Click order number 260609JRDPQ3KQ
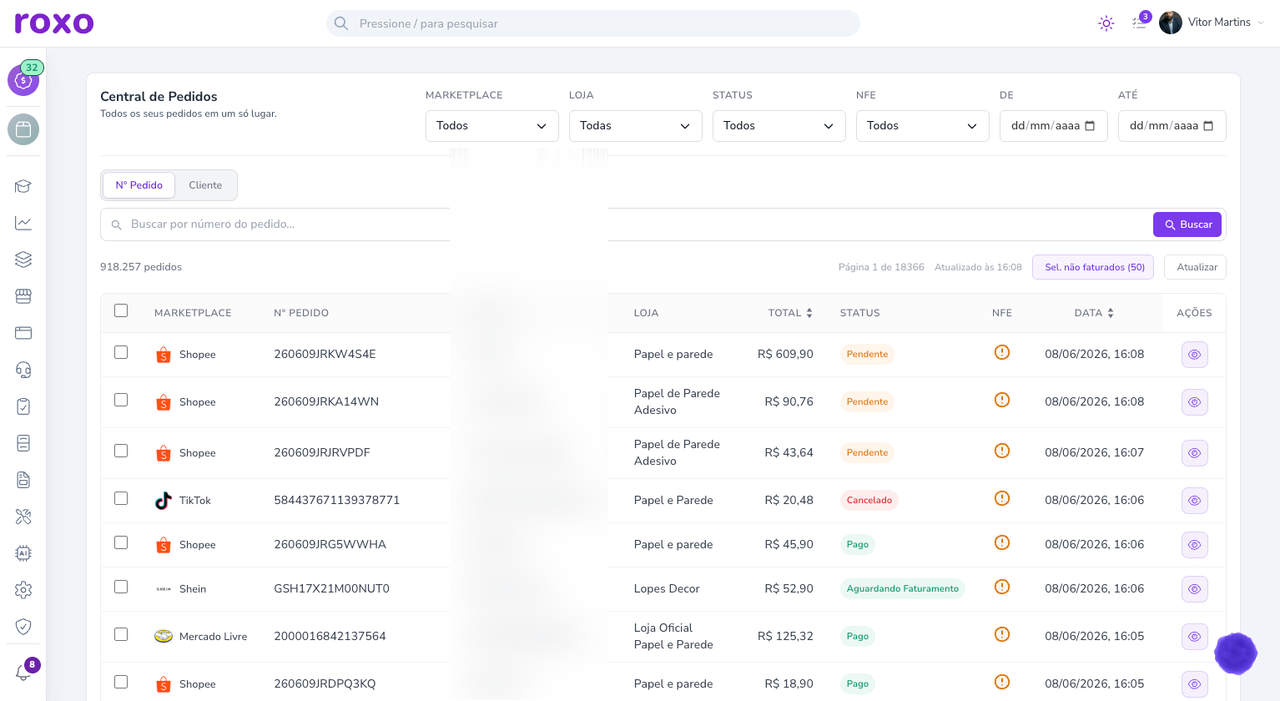Screen dimensions: 1280x701 click(x=325, y=684)
